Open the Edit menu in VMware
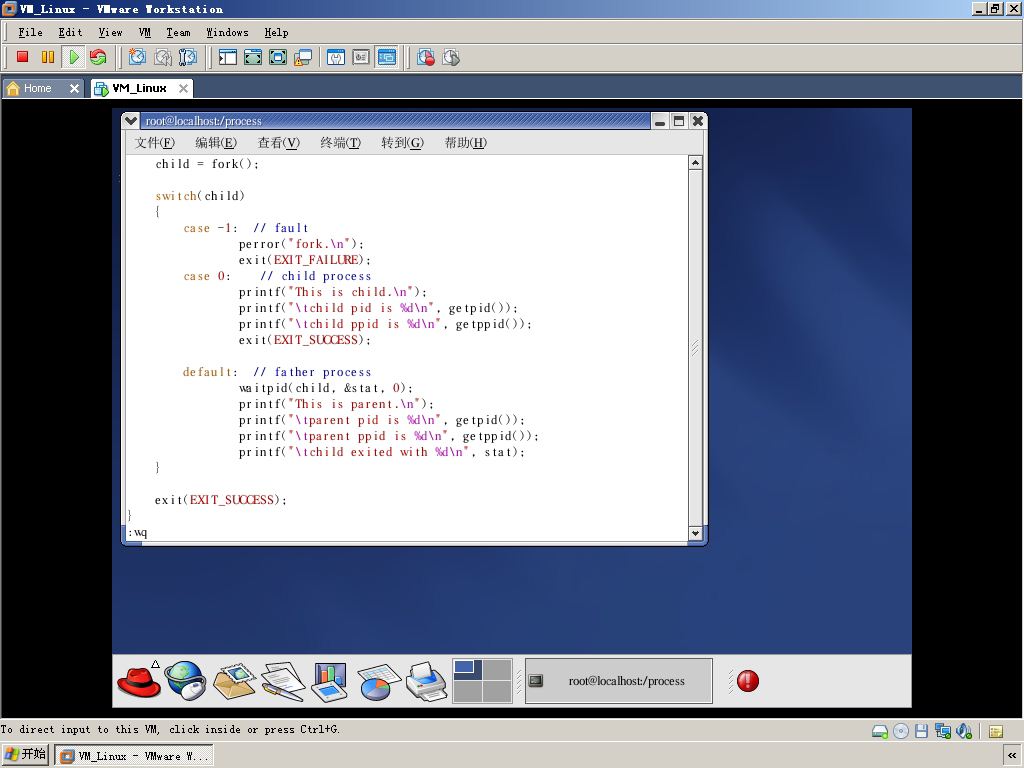1024x768 pixels. pos(70,32)
